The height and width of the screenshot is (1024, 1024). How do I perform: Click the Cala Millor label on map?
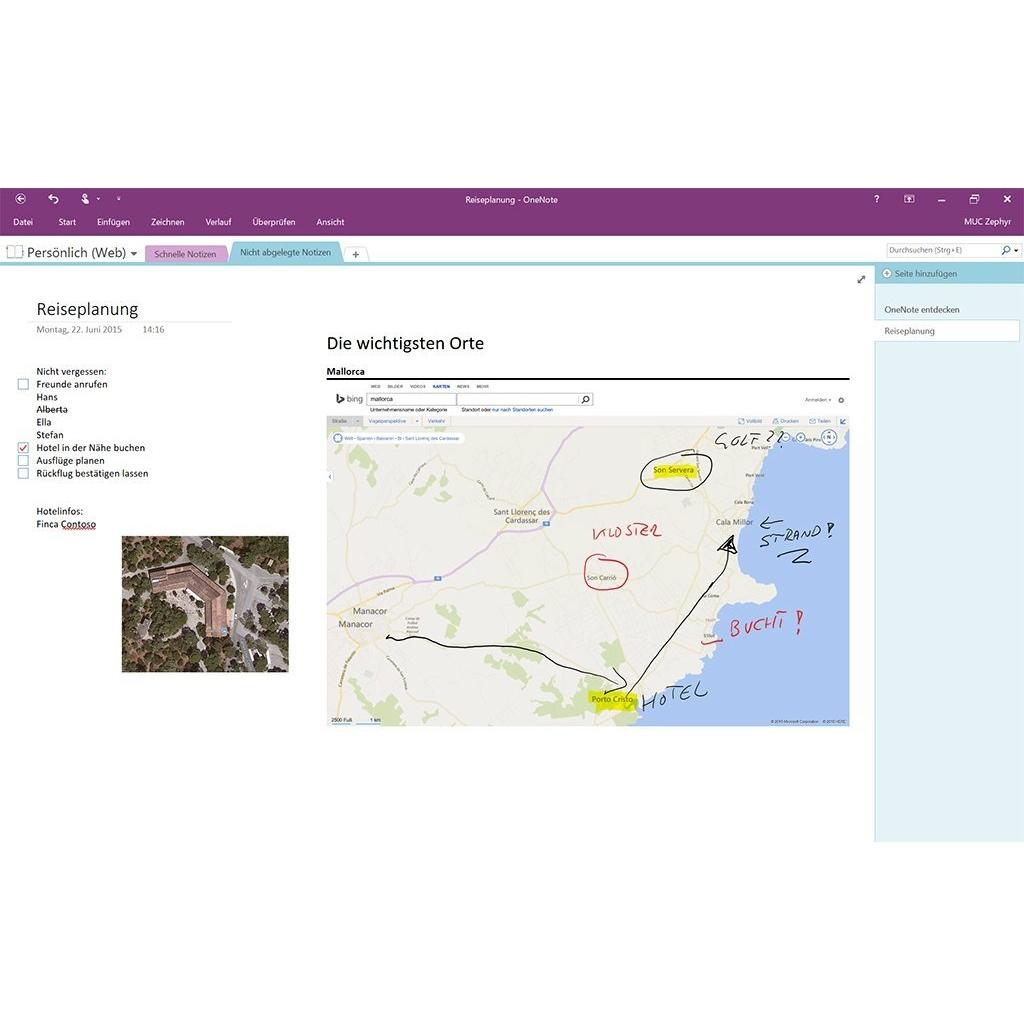click(734, 522)
